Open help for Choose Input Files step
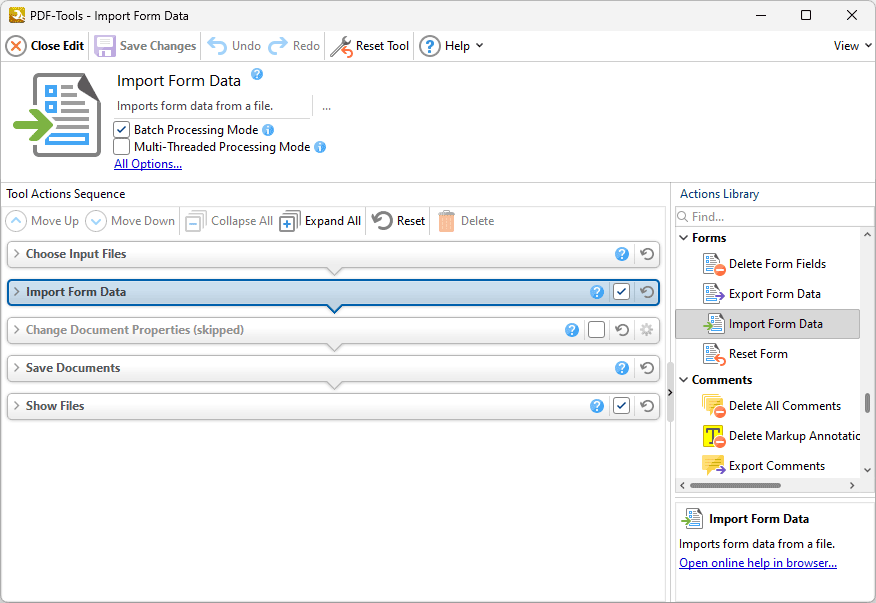Image resolution: width=876 pixels, height=603 pixels. (622, 254)
